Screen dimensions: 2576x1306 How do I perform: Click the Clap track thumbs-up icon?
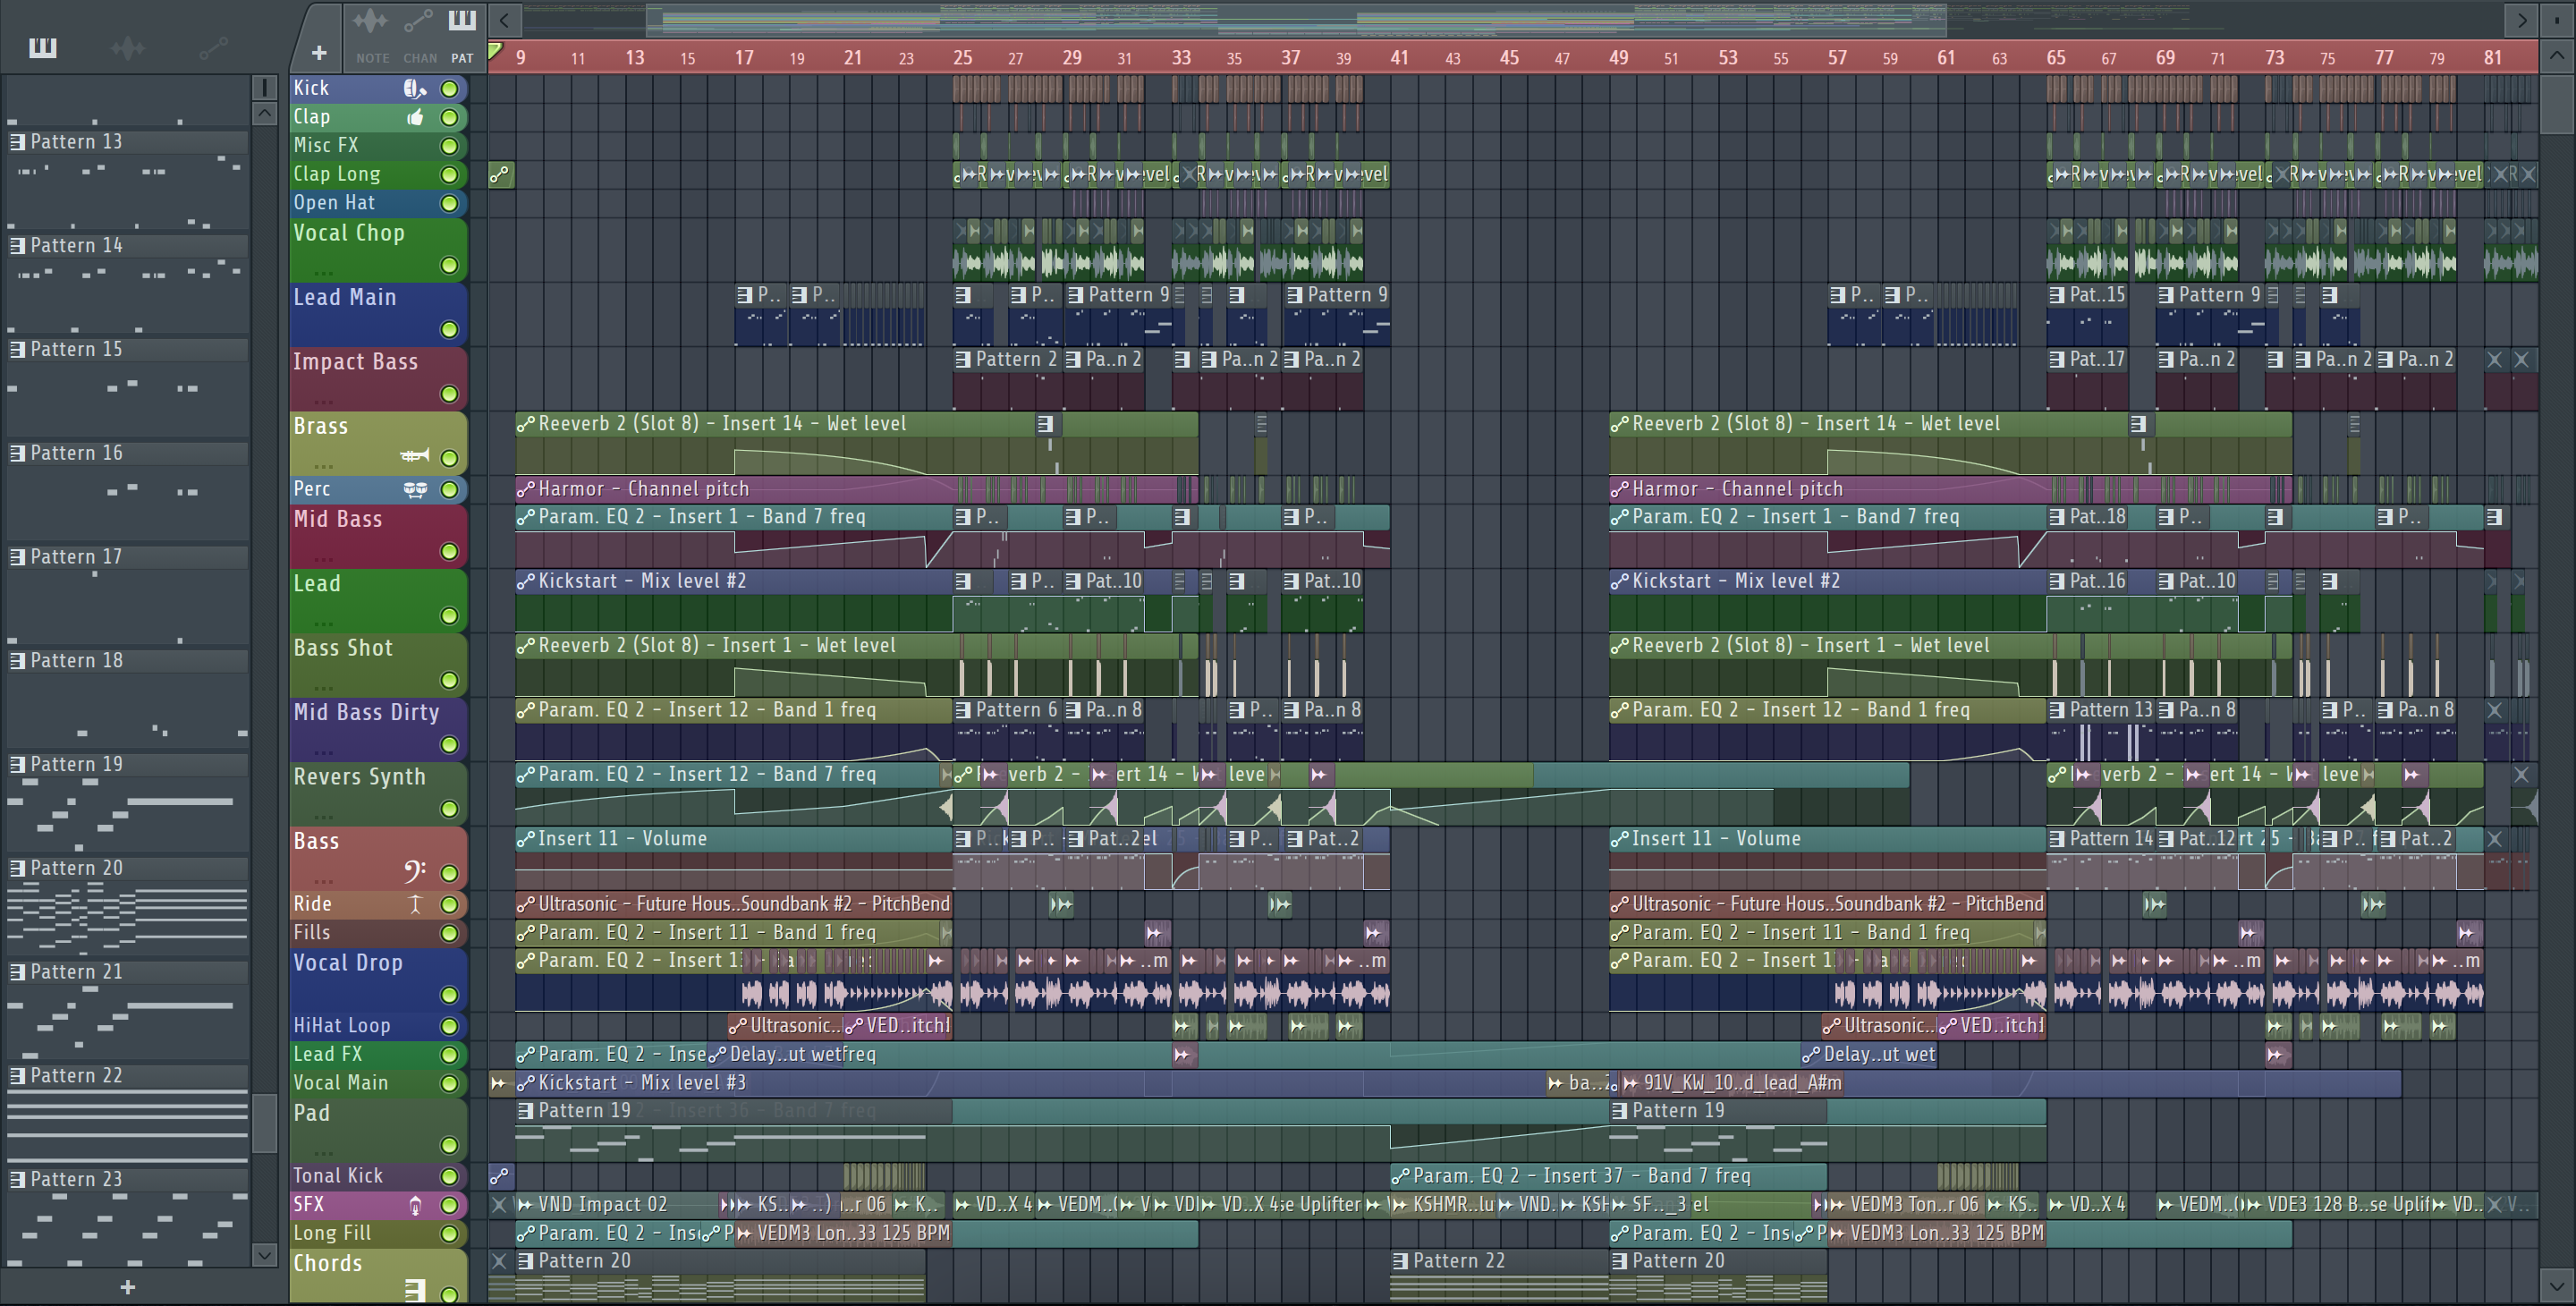[414, 117]
